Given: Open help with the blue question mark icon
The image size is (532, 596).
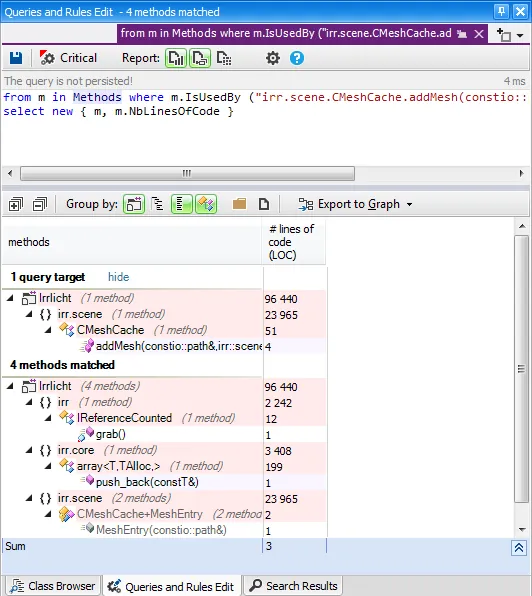Looking at the screenshot, I should pyautogui.click(x=296, y=58).
